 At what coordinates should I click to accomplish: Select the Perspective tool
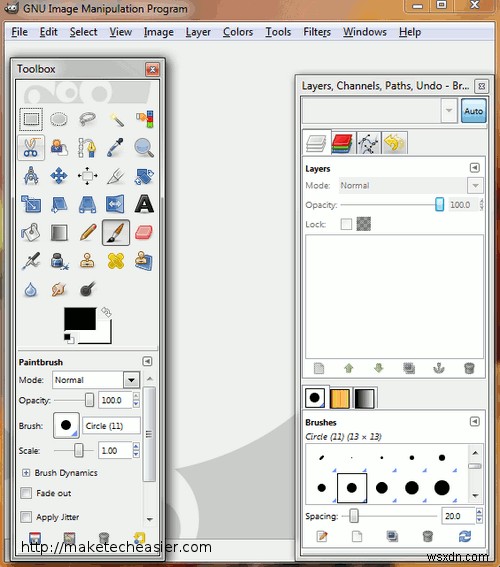click(87, 204)
